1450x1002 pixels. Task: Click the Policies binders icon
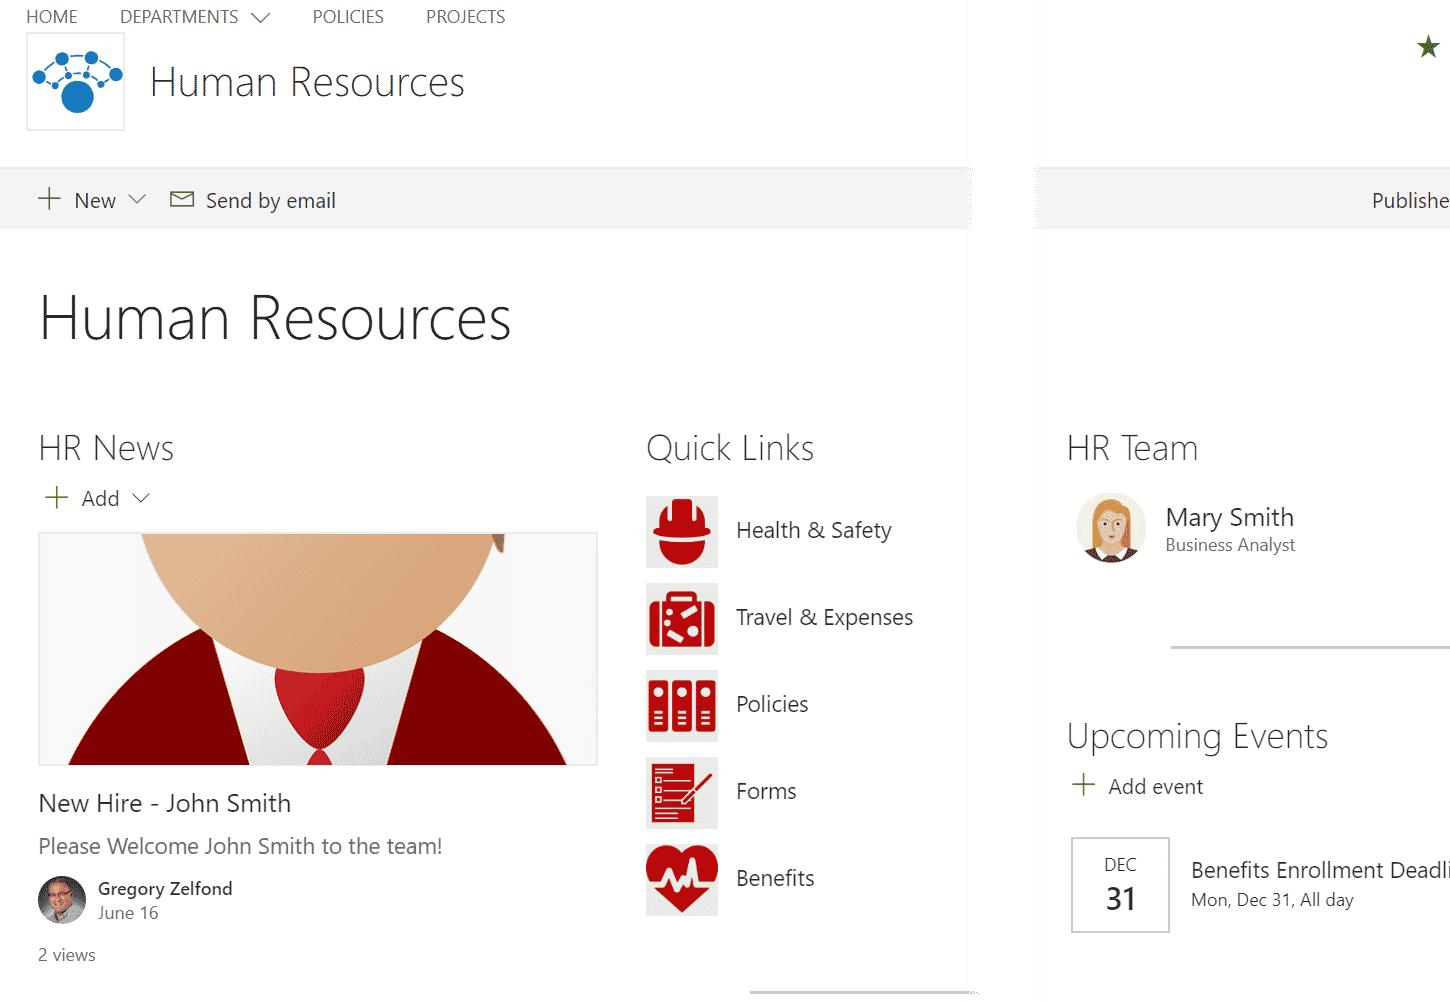pos(681,705)
